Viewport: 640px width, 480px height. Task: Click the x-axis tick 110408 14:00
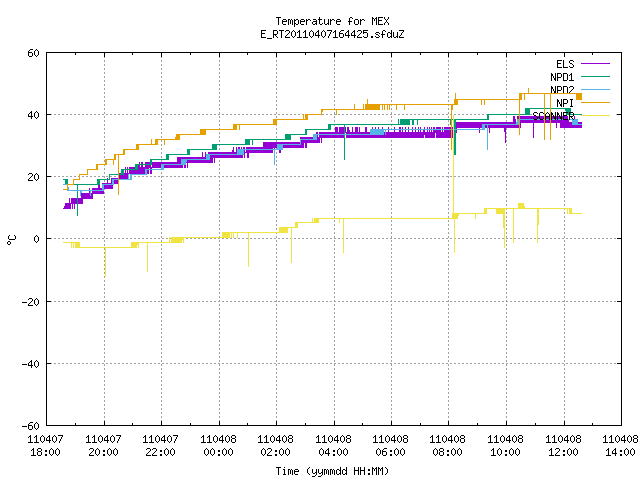(x=620, y=446)
